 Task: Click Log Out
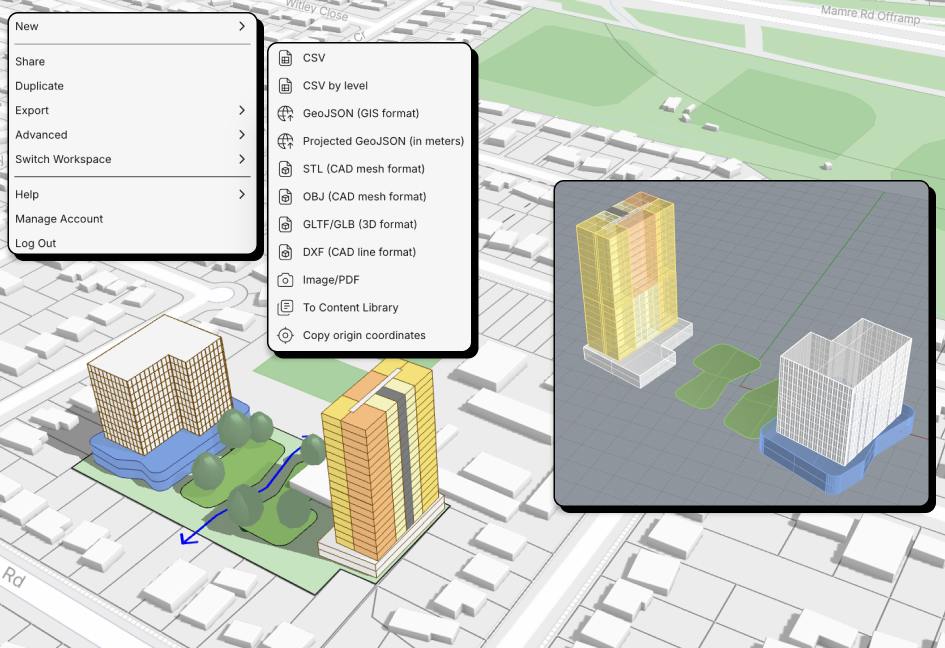tap(35, 243)
